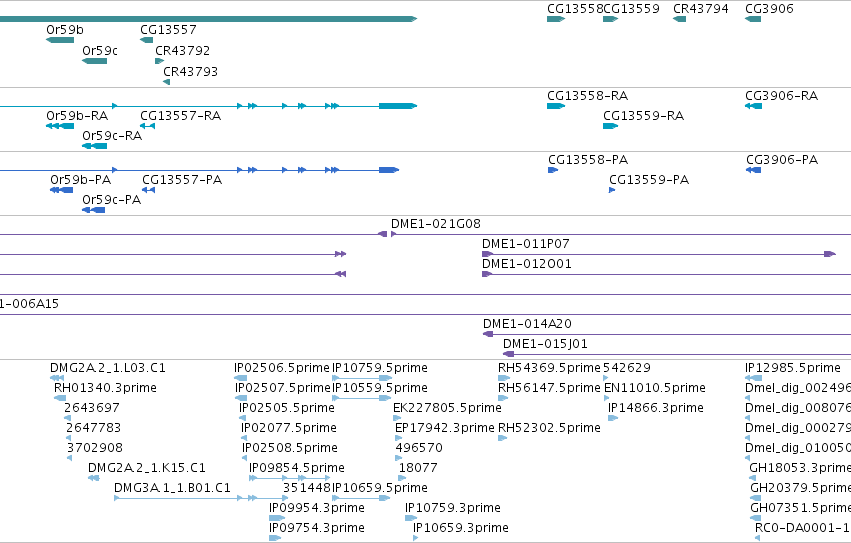Click the CG3906 gene label
Screen dimensions: 851x543
click(769, 9)
